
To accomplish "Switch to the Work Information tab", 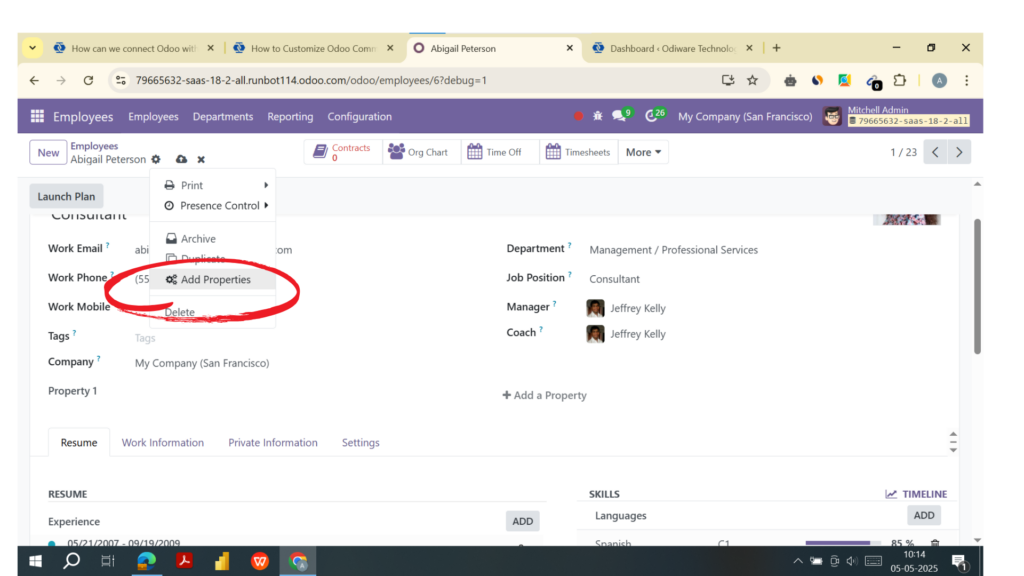I will pyautogui.click(x=162, y=442).
